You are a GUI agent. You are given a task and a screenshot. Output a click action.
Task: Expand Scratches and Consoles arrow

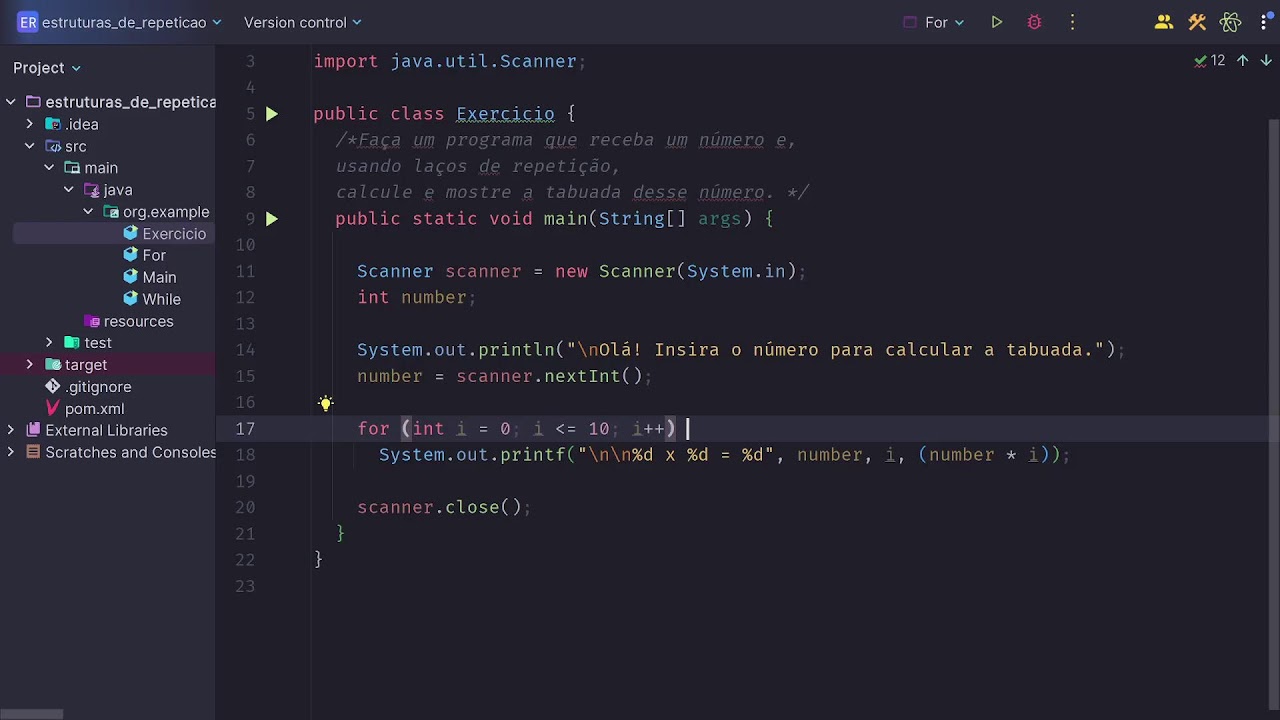(x=11, y=452)
